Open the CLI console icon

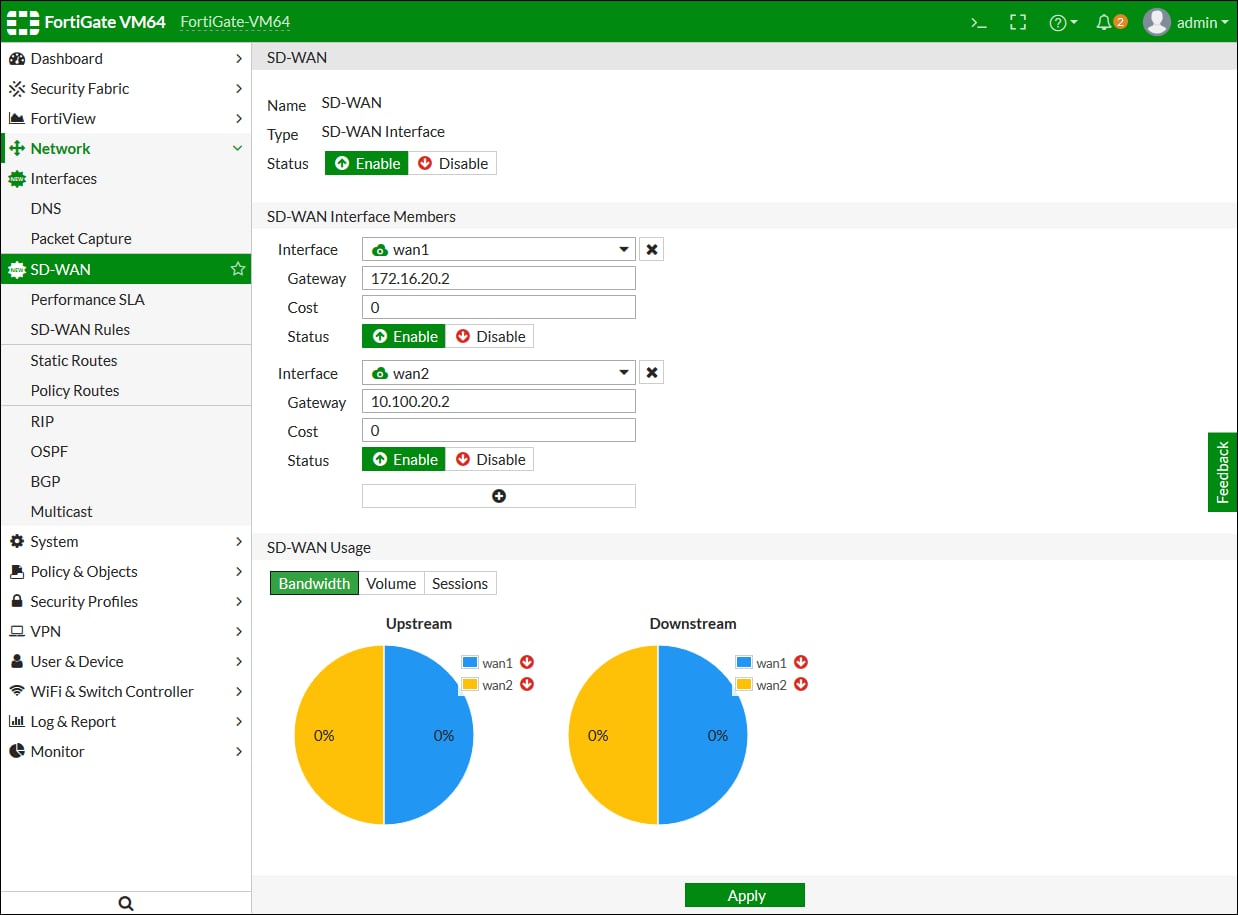click(979, 22)
